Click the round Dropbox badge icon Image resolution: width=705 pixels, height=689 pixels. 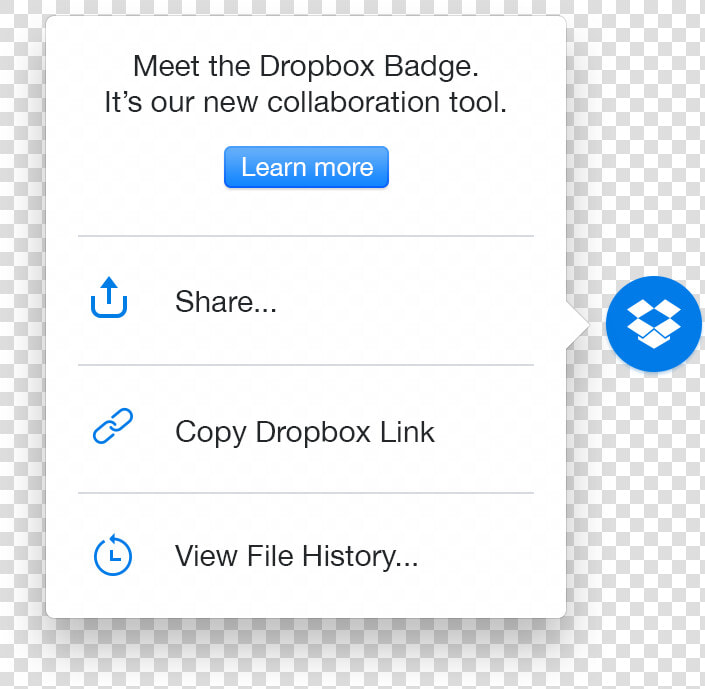tap(653, 324)
